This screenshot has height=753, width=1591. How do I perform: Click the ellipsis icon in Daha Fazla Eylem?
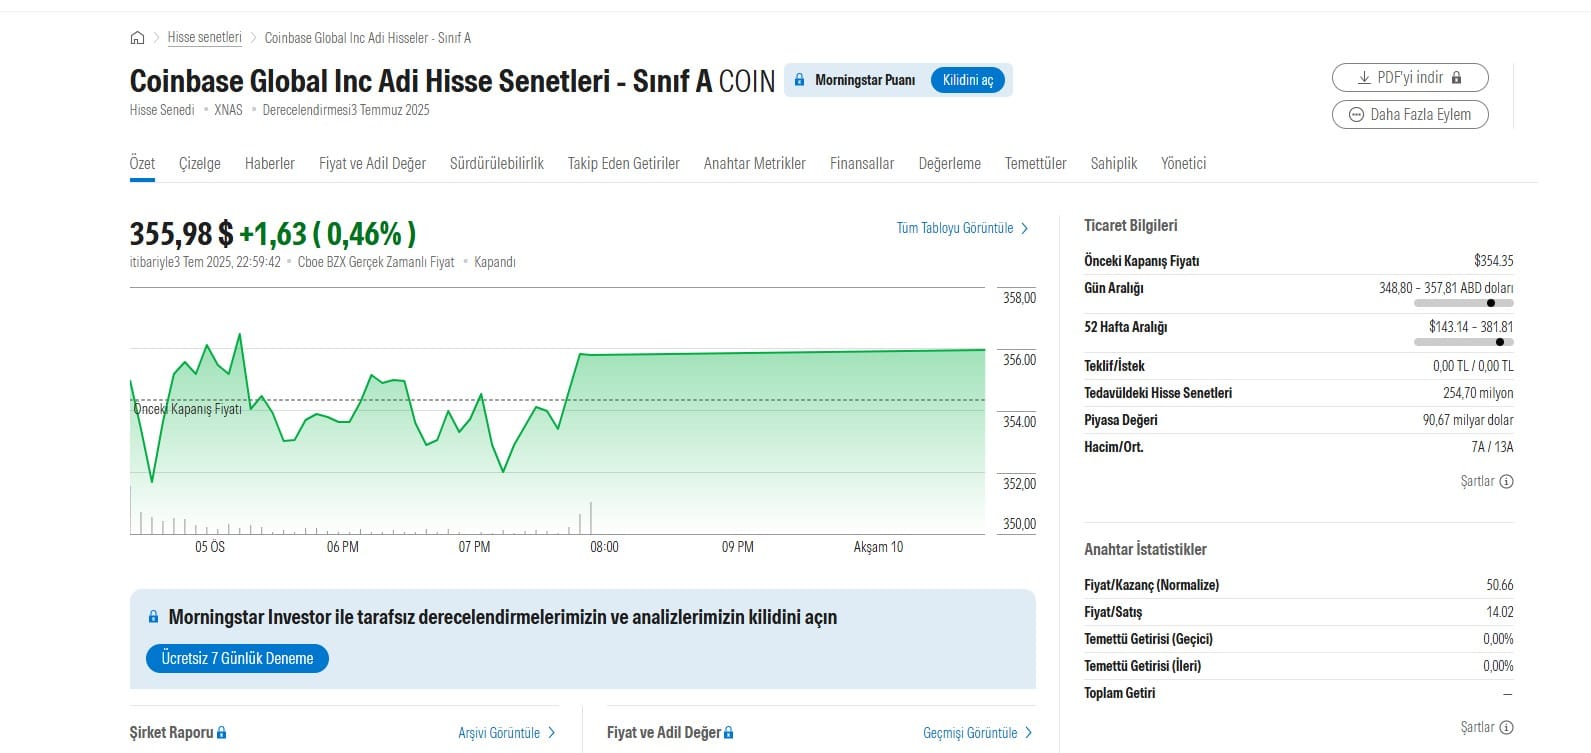[1356, 114]
